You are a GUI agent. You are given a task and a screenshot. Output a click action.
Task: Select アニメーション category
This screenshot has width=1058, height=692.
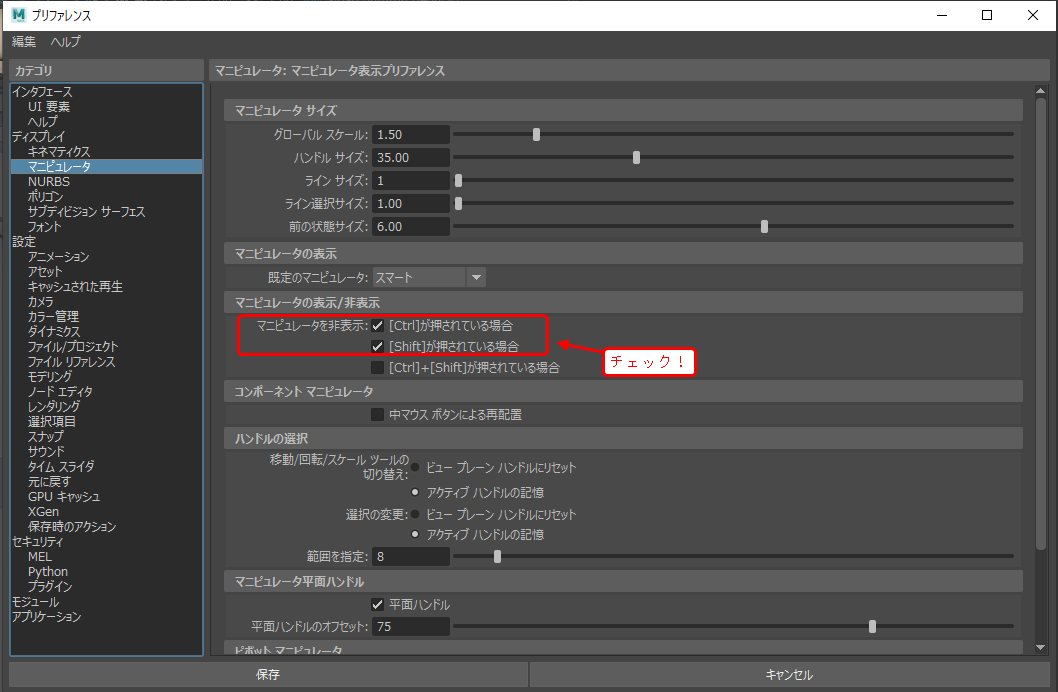(x=58, y=256)
